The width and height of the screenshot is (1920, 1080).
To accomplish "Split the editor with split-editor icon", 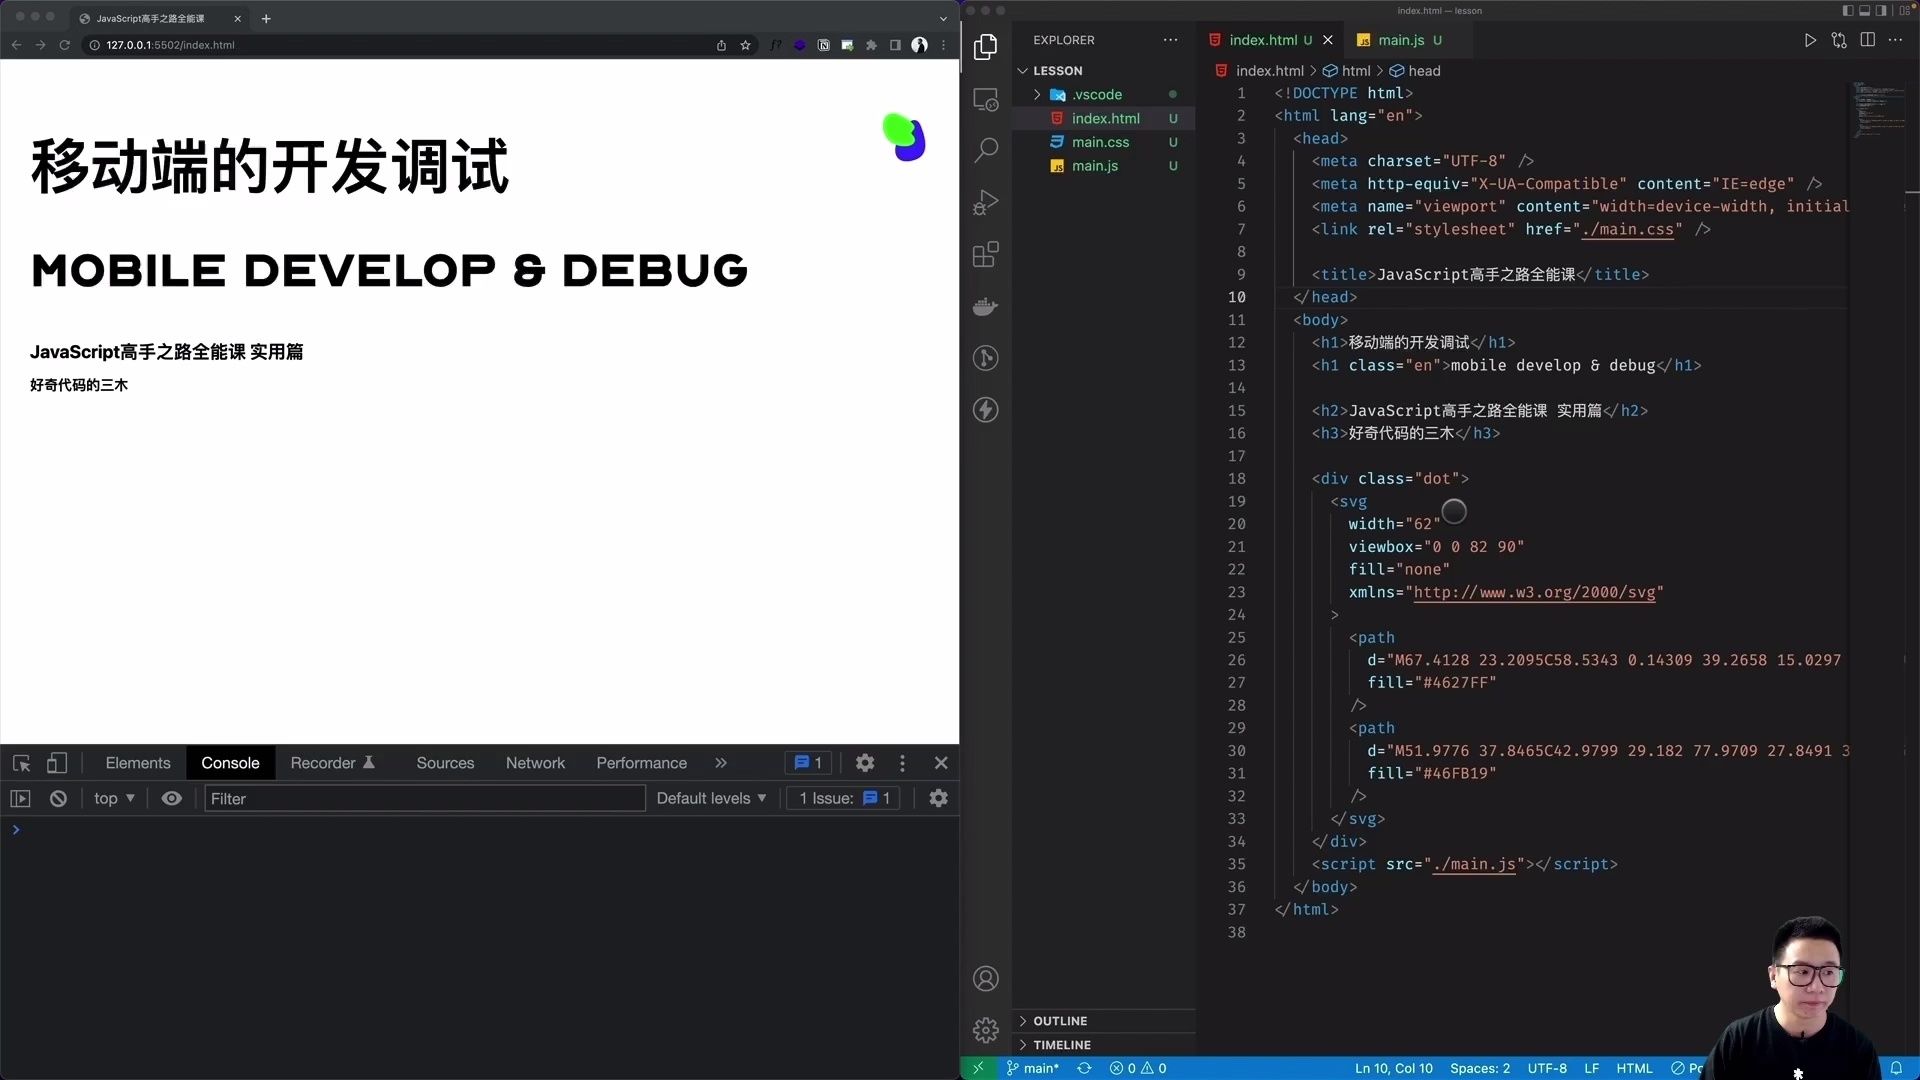I will tap(1868, 40).
